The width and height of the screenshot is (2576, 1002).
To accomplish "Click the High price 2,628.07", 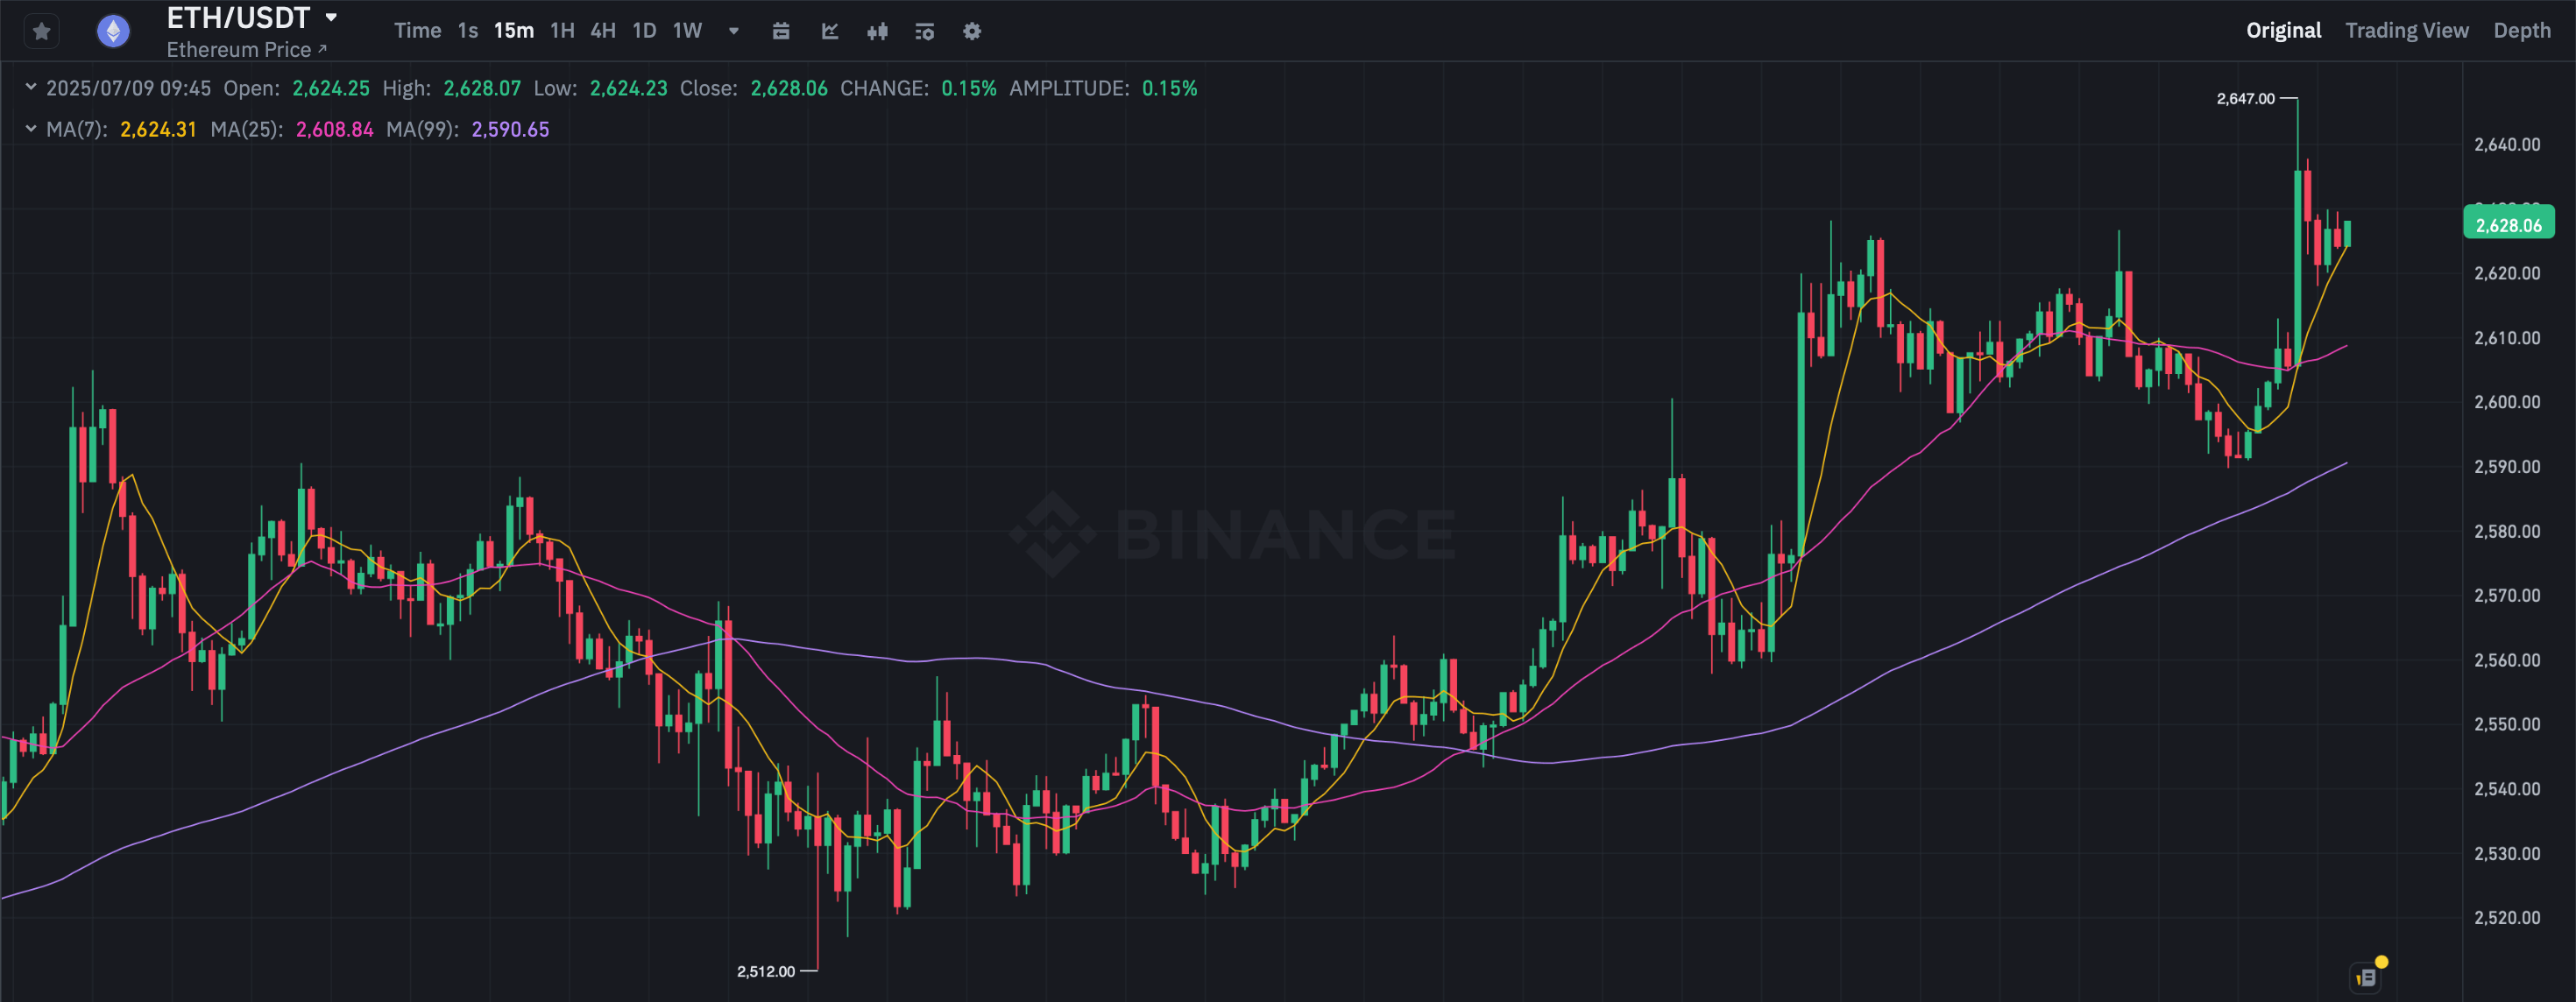I will click(x=482, y=88).
